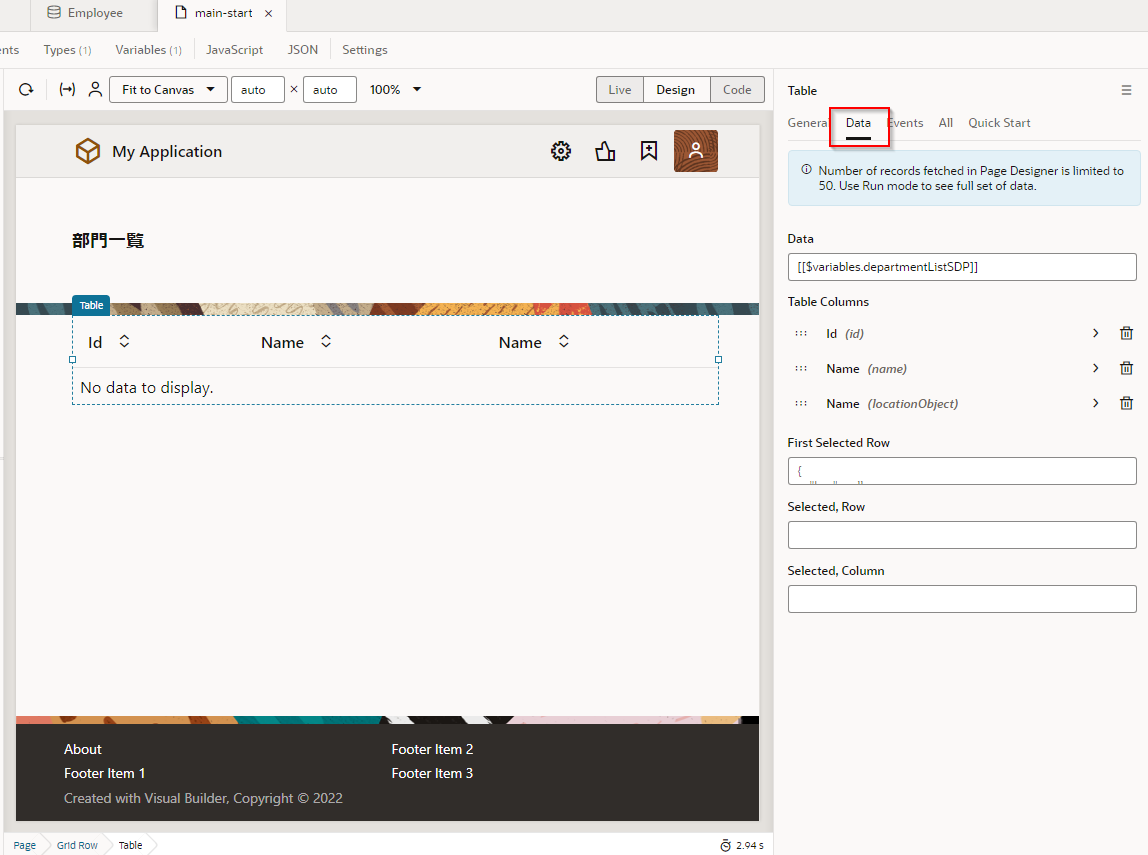The image size is (1148, 855).
Task: Delete the locationObject column with trash icon
Action: 1126,404
